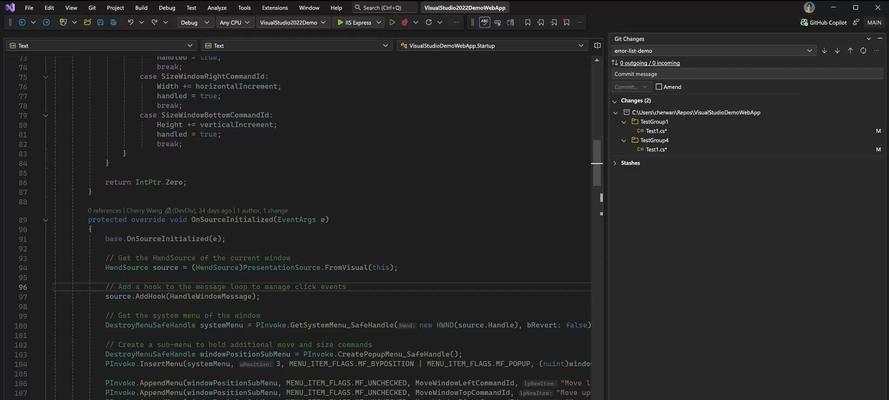Screen dimensions: 889x400
Task: Open the VisualStudio2022Demo startup project dropdown
Action: point(293,23)
